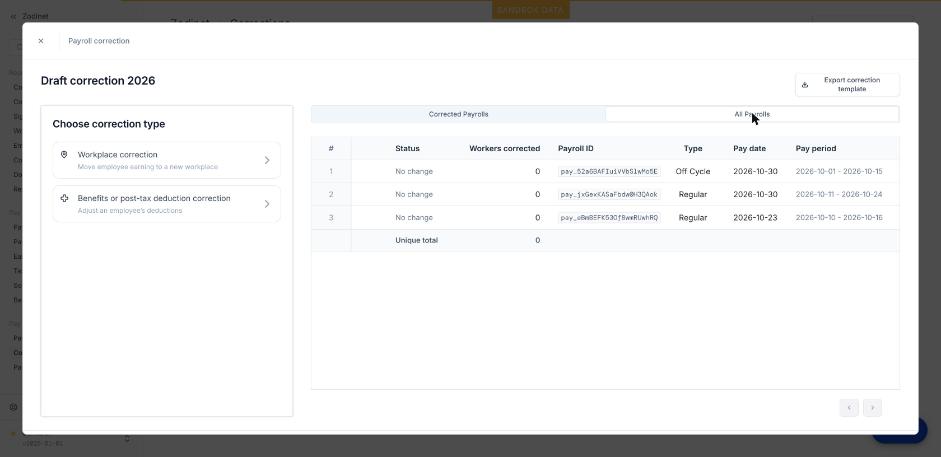Click the location pin icon for Workplace correction
This screenshot has height=457, width=941.
tap(64, 155)
